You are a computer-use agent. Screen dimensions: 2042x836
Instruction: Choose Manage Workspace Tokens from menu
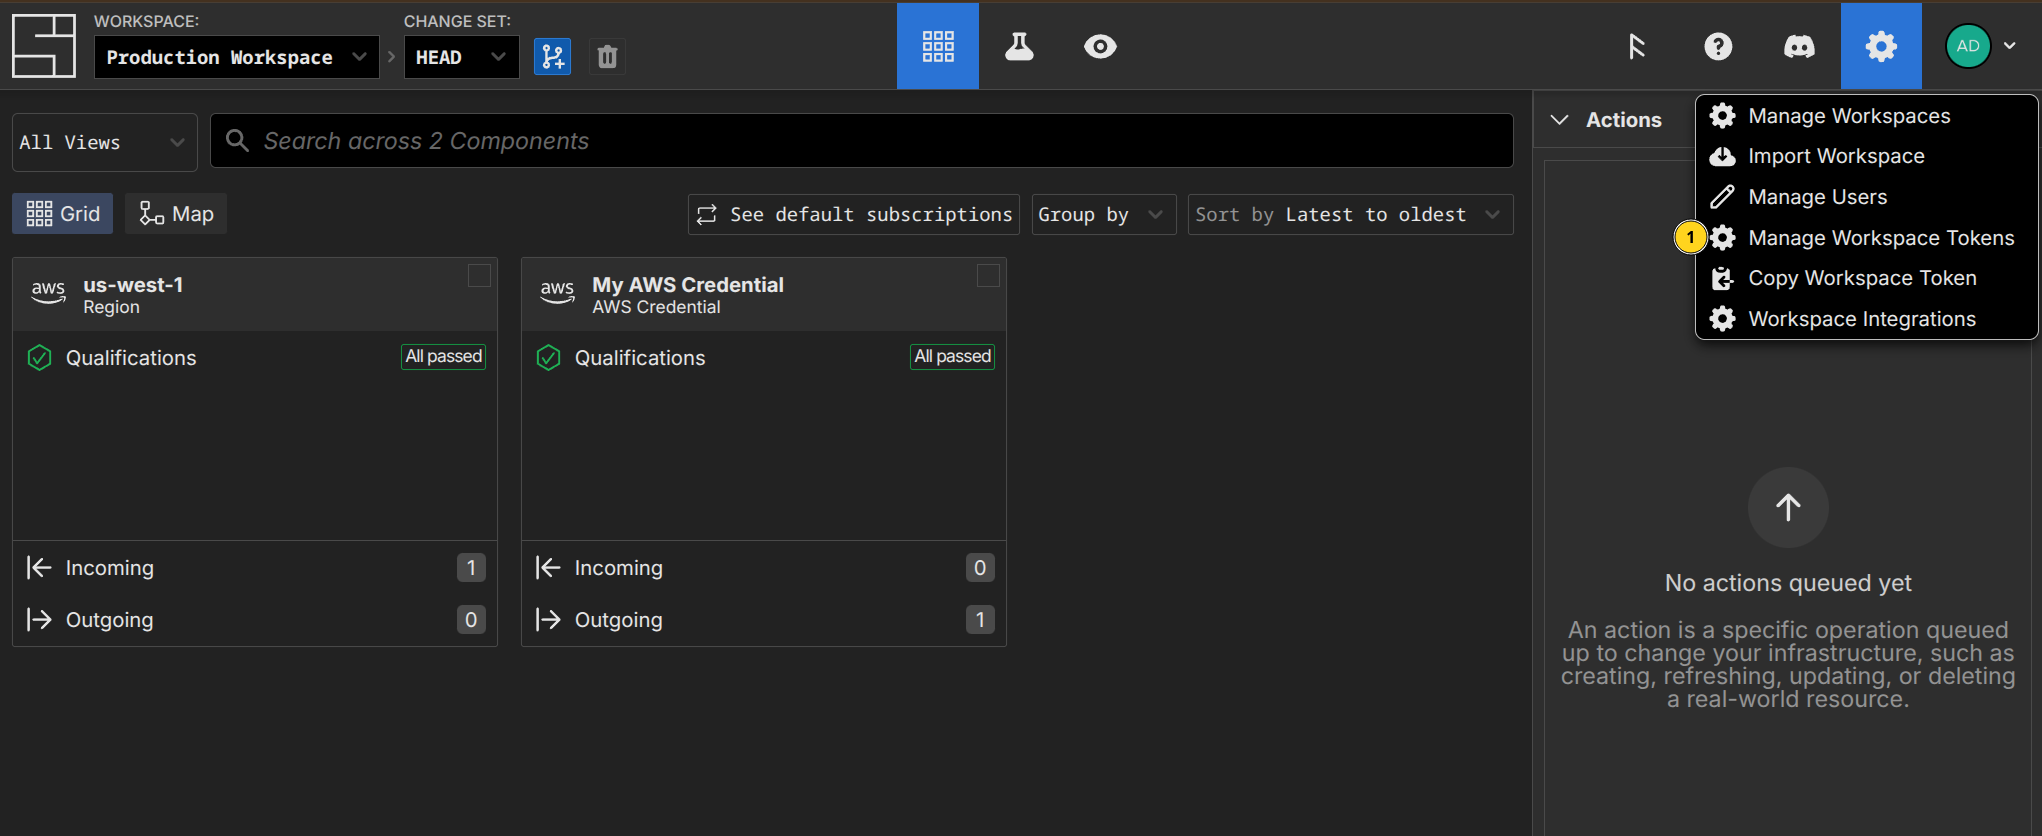coord(1880,238)
